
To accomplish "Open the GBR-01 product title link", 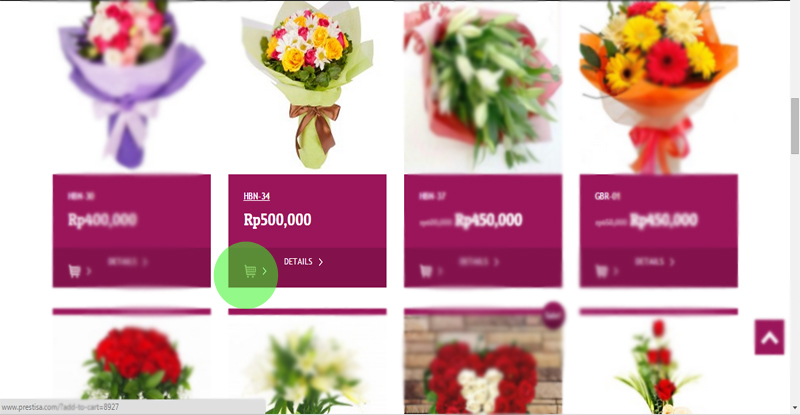I will pos(607,196).
